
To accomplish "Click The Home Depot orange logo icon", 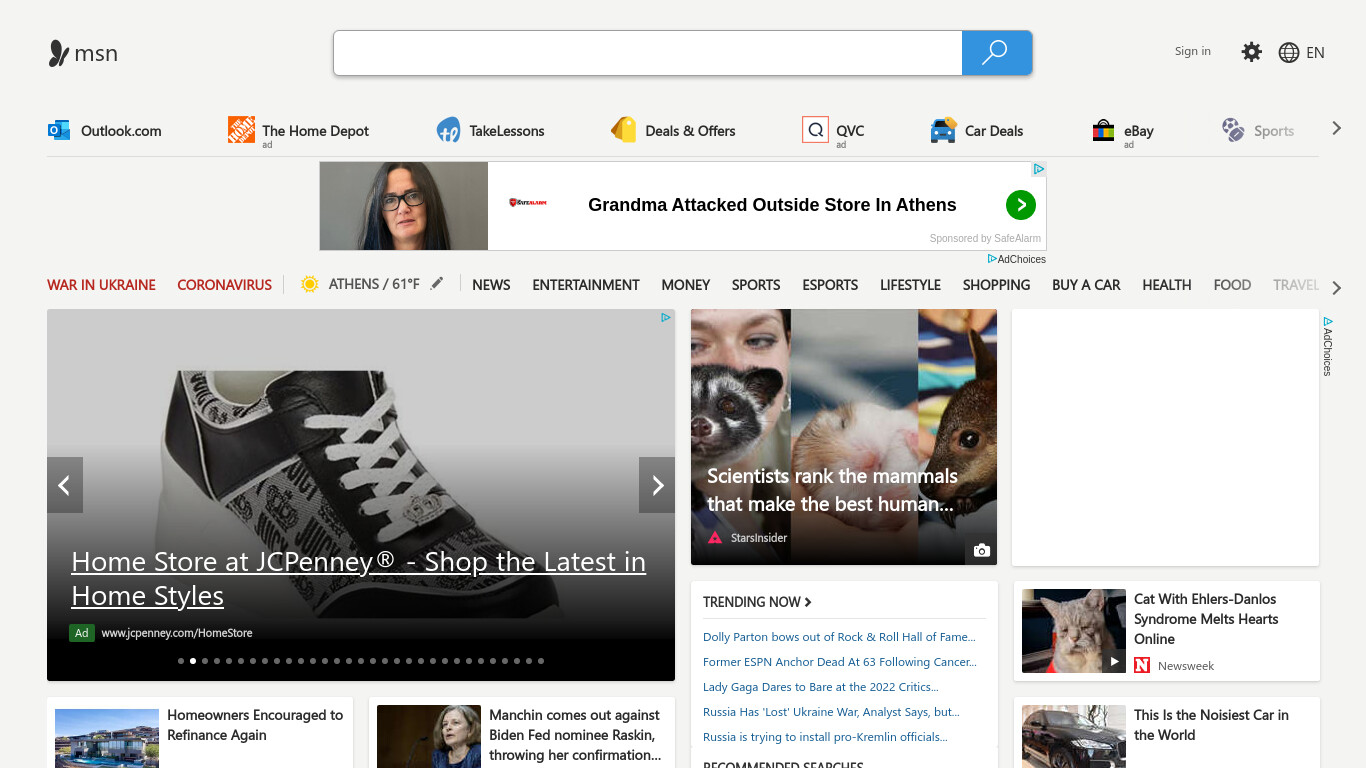I will coord(241,129).
